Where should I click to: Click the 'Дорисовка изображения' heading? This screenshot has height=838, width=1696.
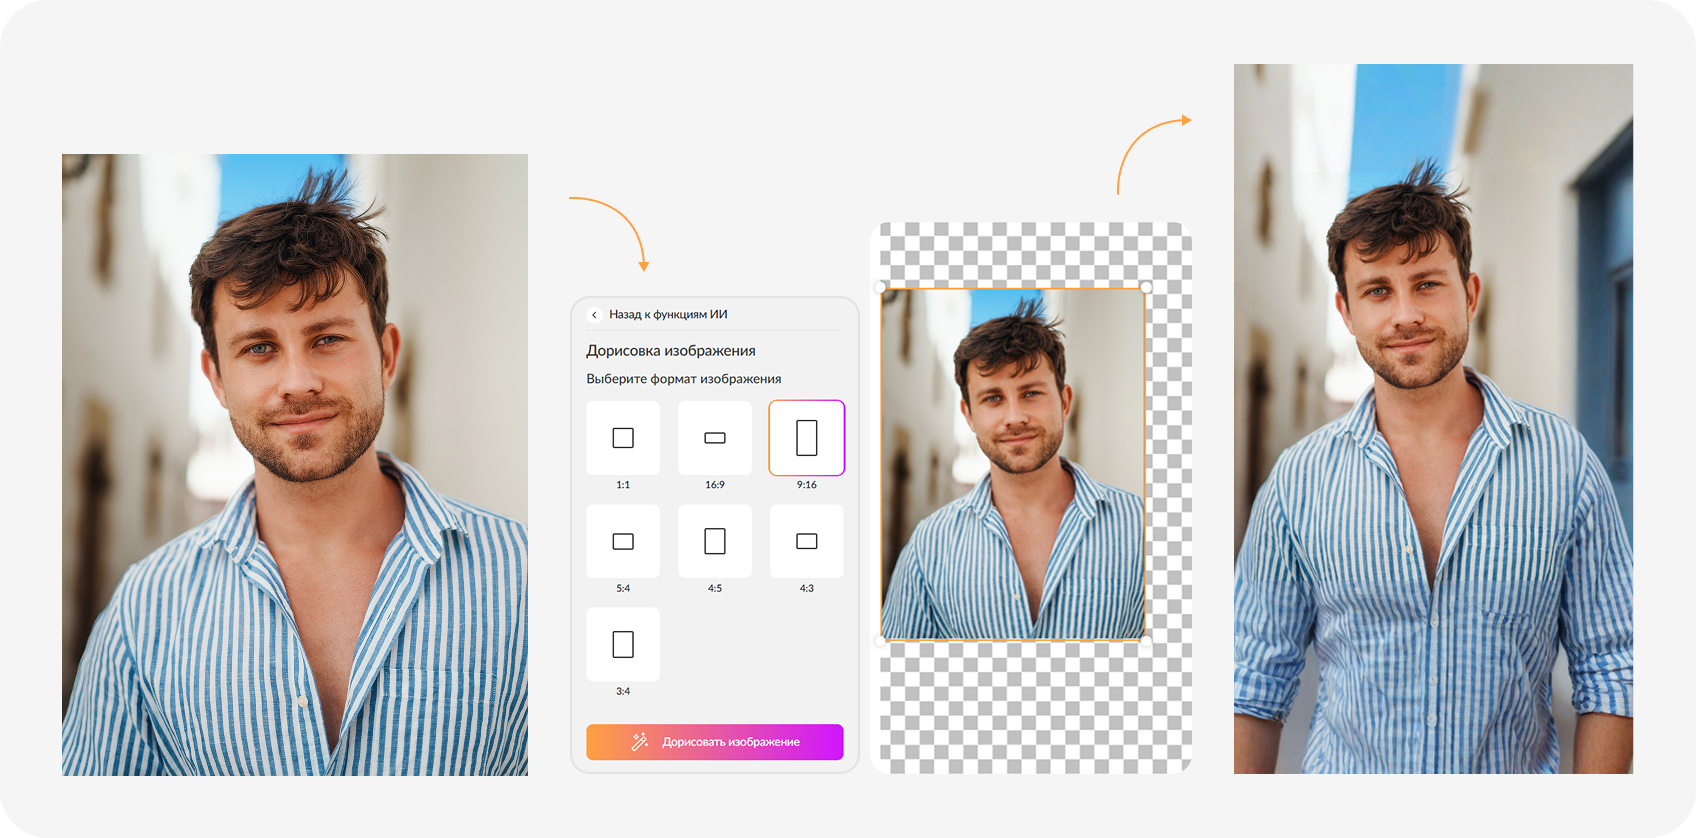pyautogui.click(x=671, y=351)
